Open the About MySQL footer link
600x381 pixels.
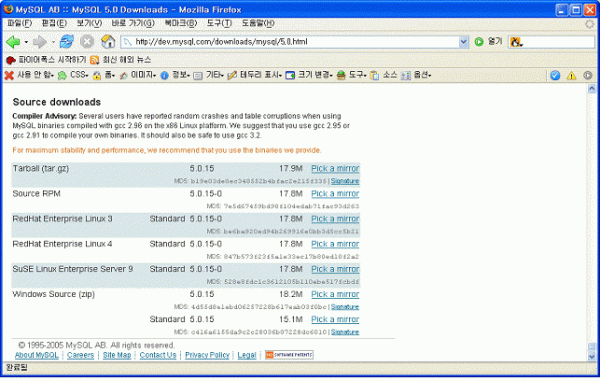[37, 355]
